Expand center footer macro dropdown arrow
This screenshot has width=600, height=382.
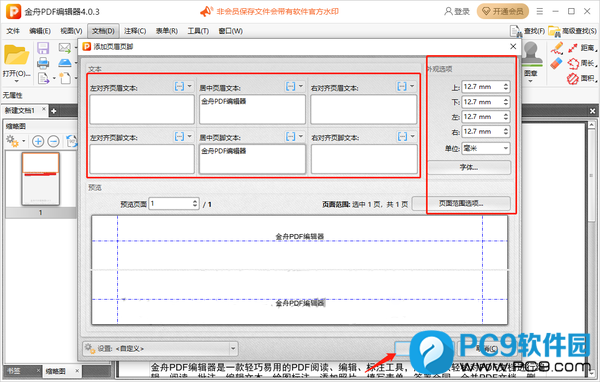click(x=301, y=136)
